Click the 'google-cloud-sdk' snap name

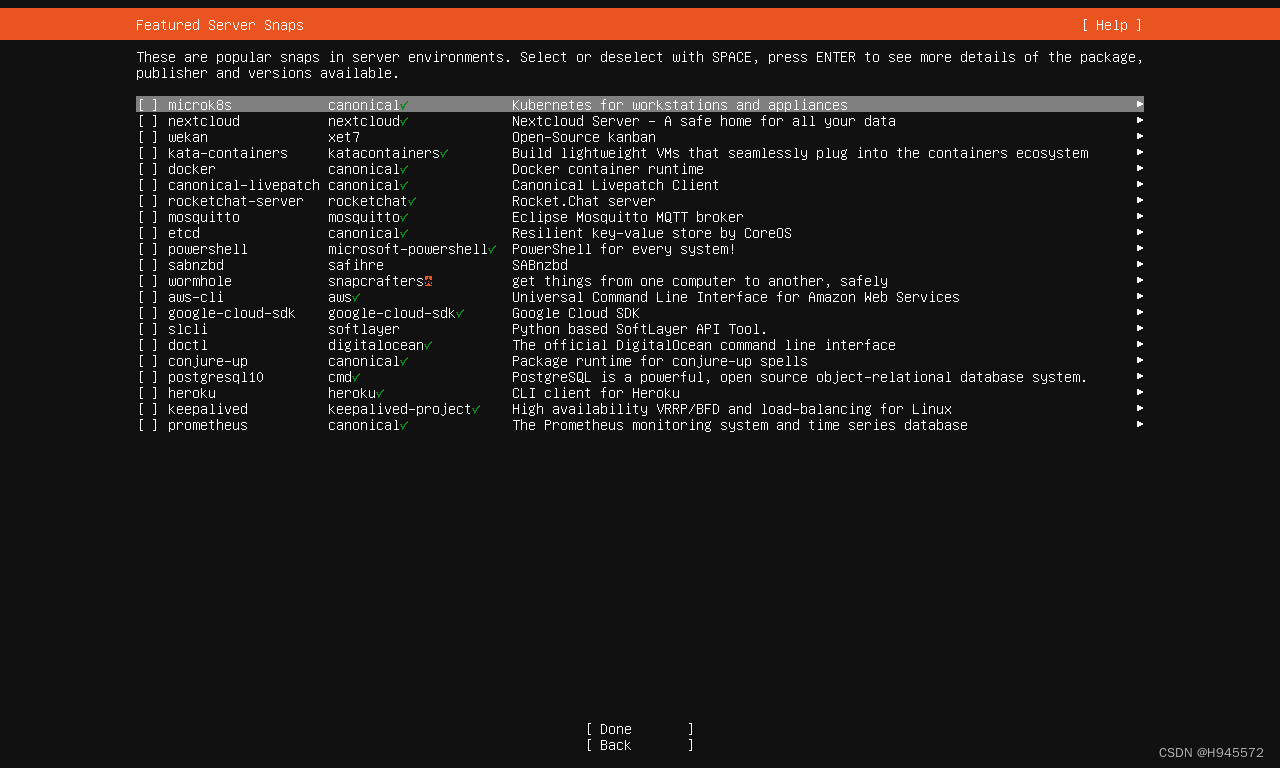coord(232,313)
